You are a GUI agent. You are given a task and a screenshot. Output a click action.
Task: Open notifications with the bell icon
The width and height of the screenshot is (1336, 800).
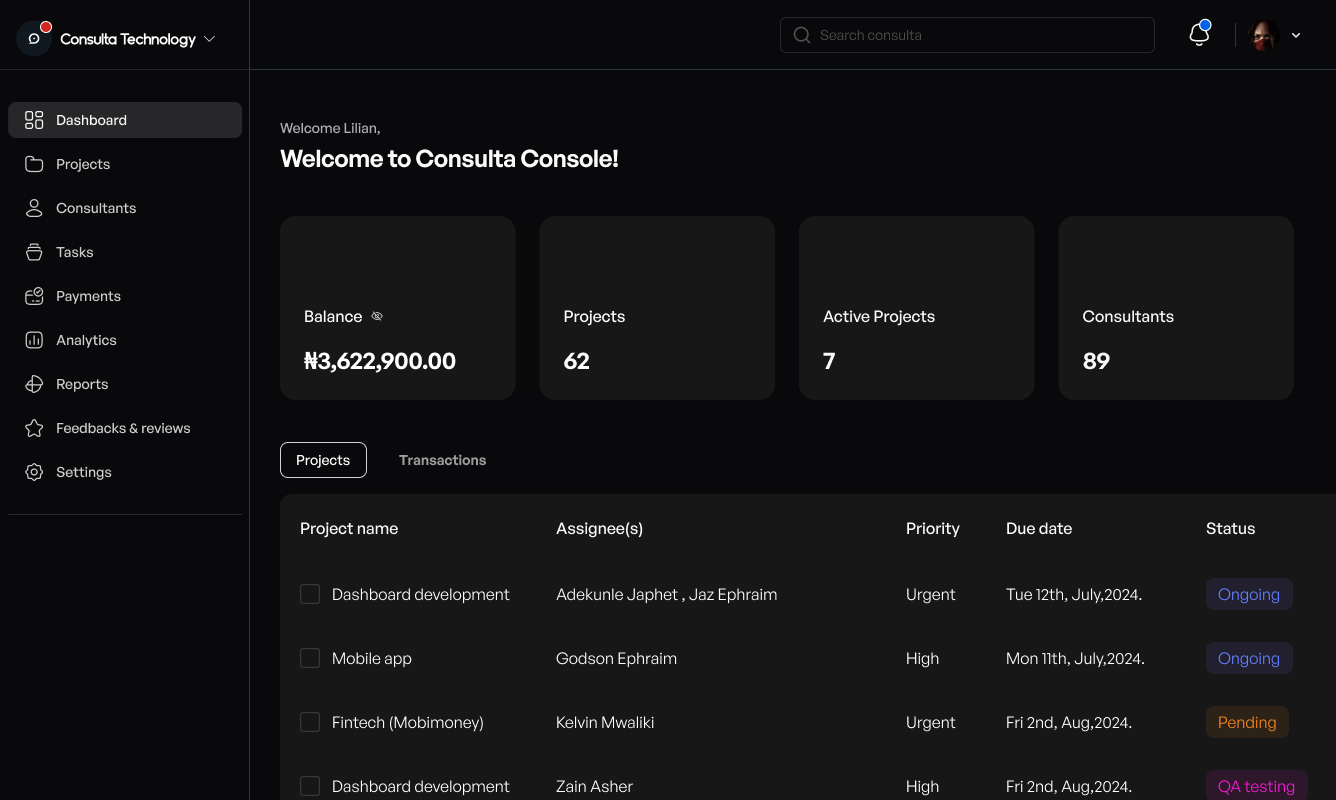(1199, 35)
